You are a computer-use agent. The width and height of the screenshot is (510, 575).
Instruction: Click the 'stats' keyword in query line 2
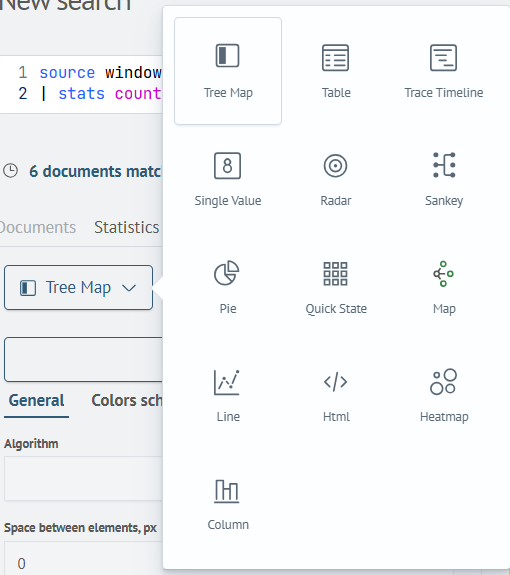(81, 94)
